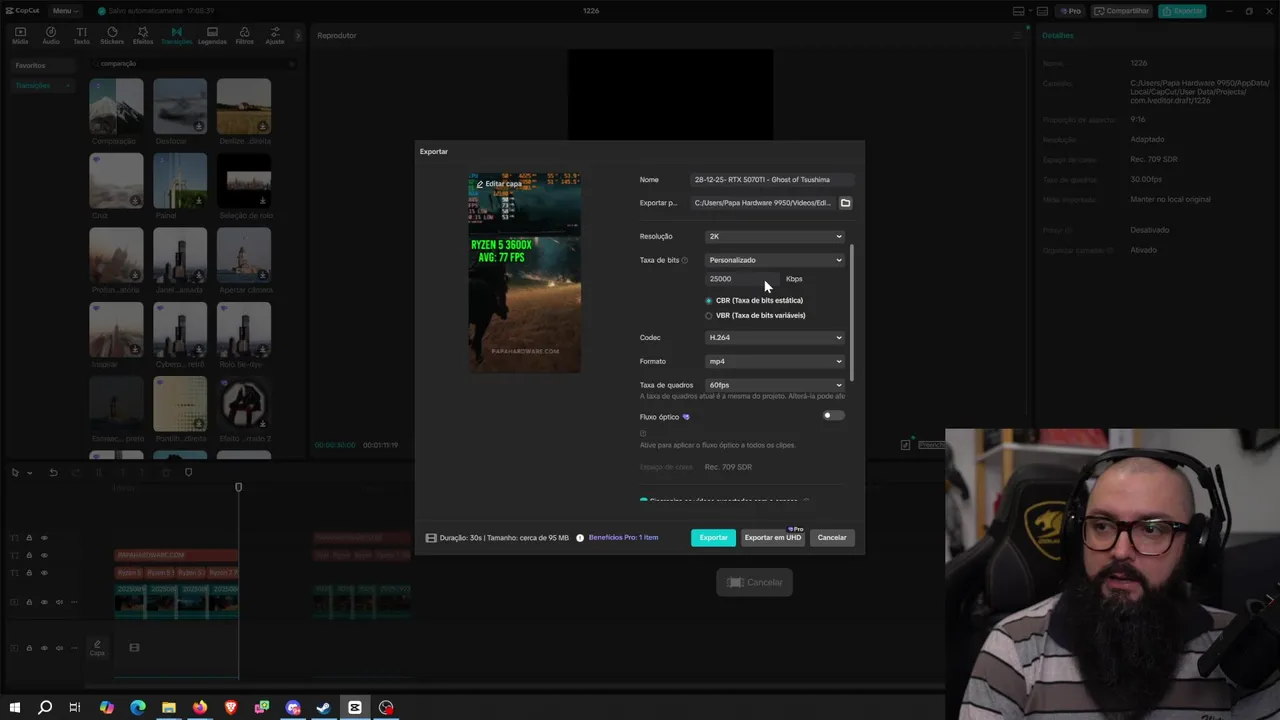Click Editar capa on the cover thumbnail
The image size is (1280, 720).
[499, 184]
